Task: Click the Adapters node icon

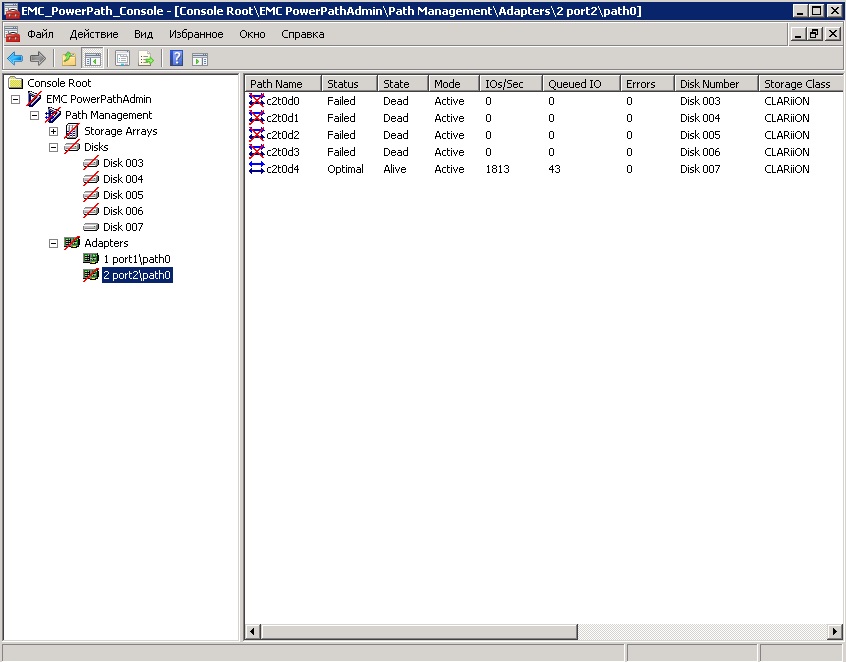Action: [x=72, y=243]
